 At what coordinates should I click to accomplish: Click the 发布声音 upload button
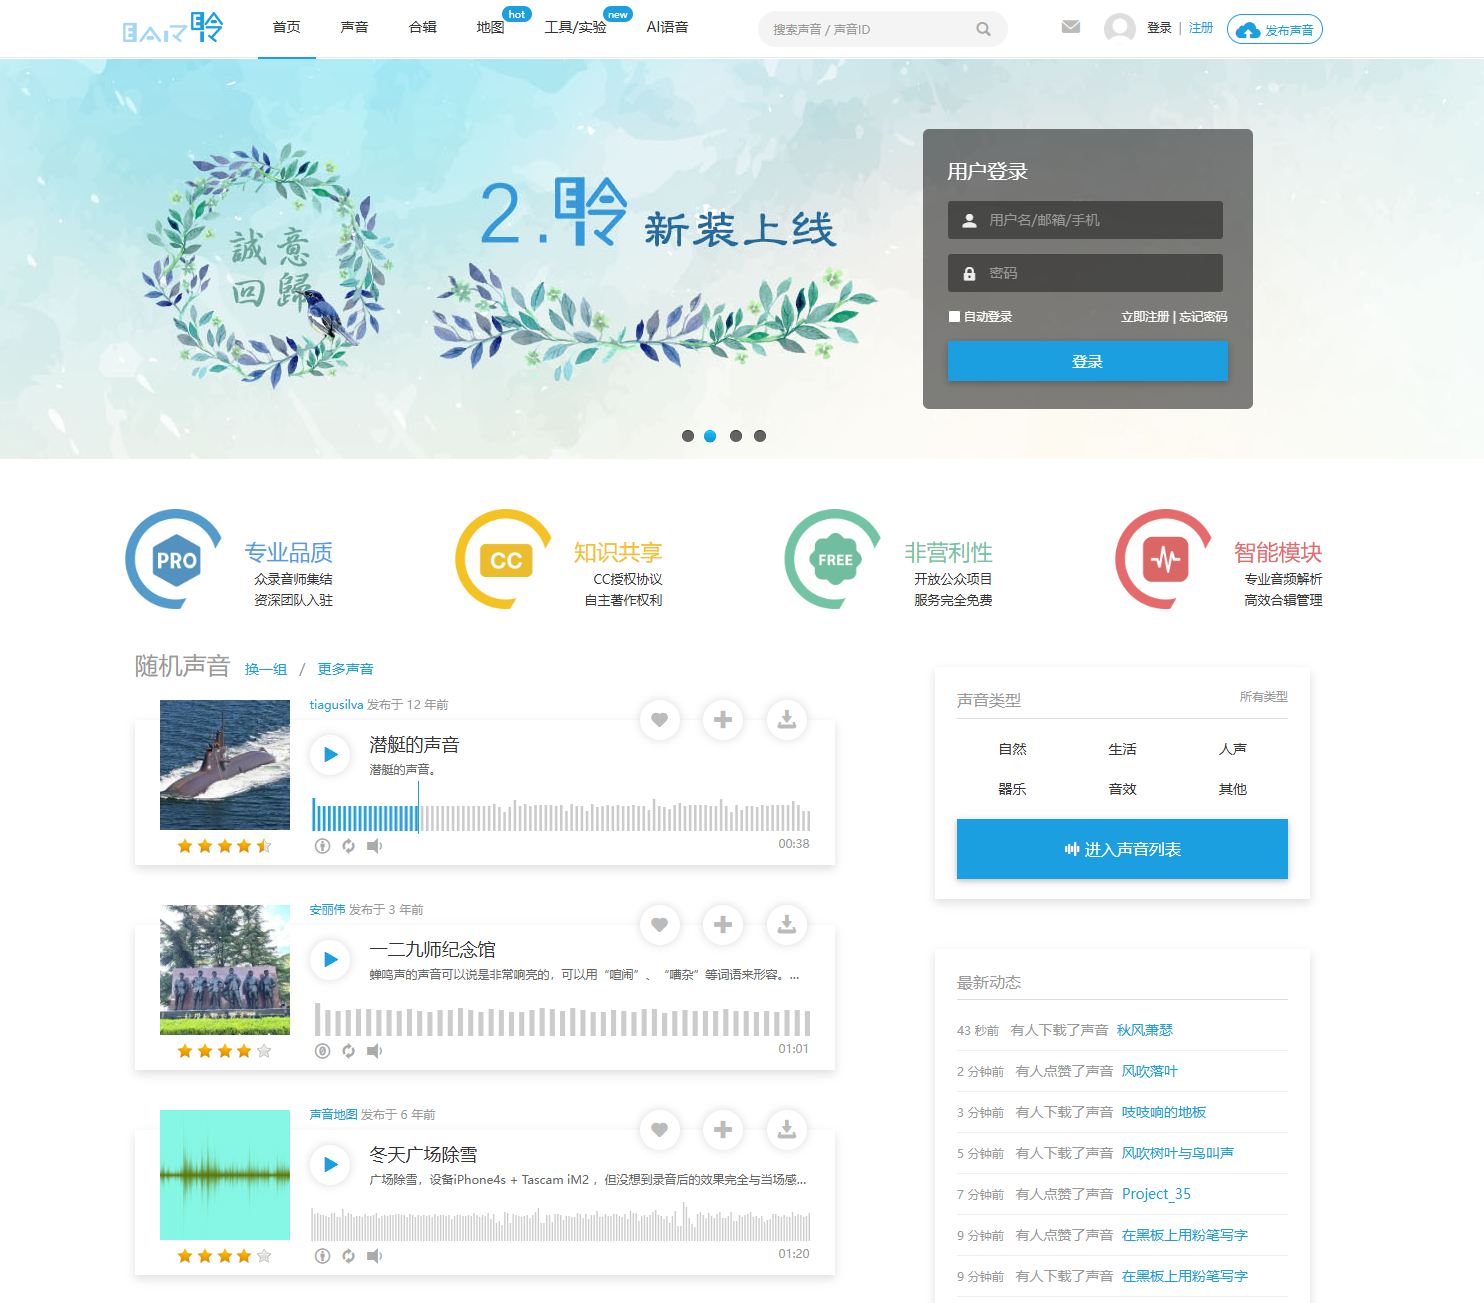pyautogui.click(x=1275, y=30)
